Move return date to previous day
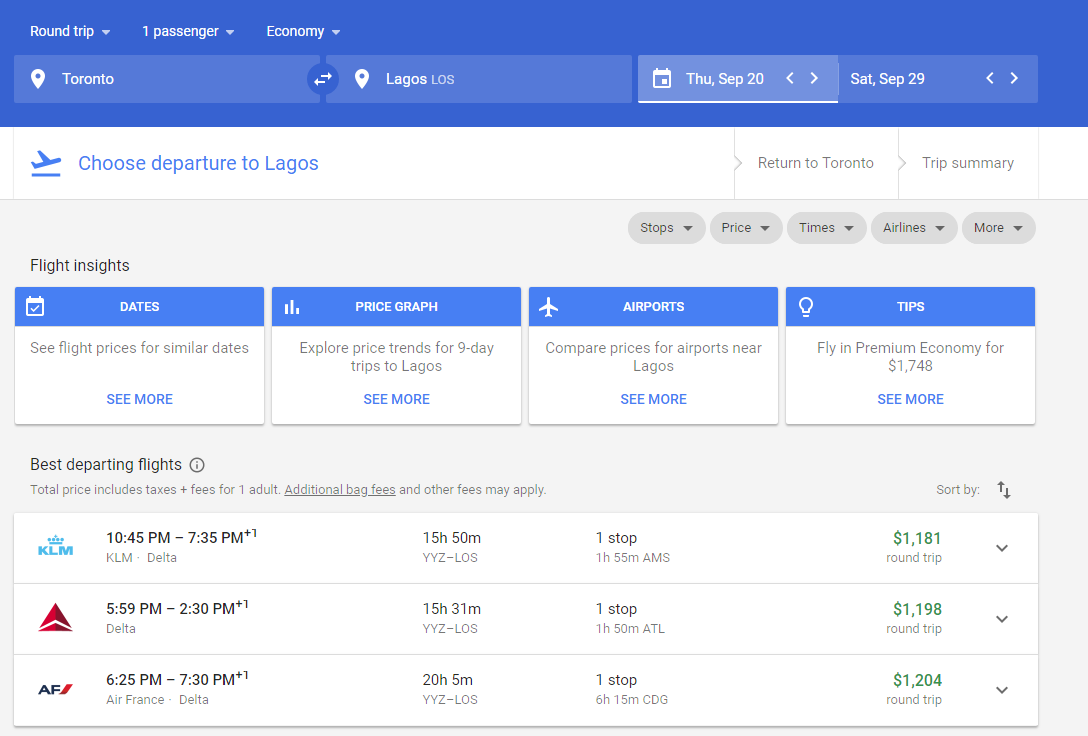This screenshot has width=1088, height=736. (990, 79)
